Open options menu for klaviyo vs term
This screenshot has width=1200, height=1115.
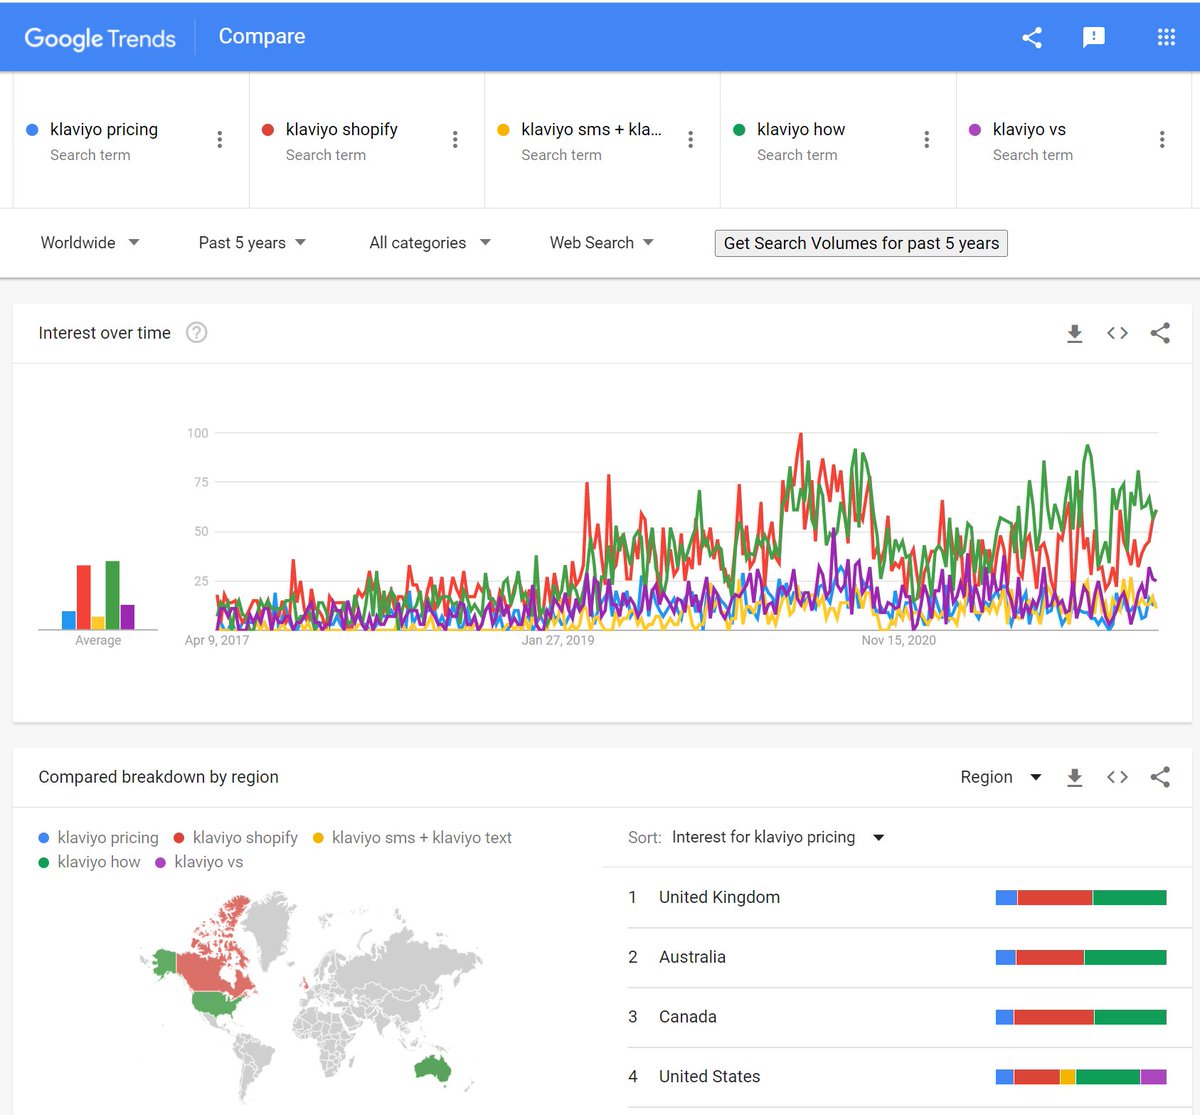(1161, 139)
